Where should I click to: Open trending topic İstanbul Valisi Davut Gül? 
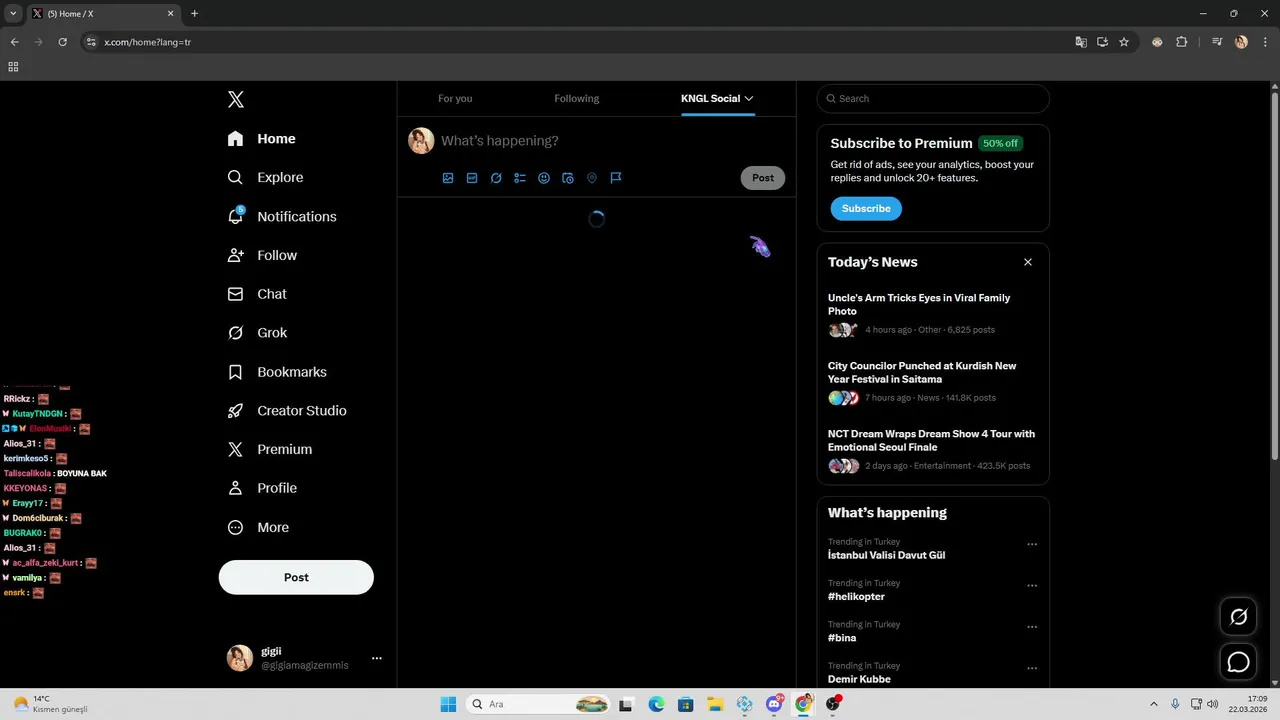(886, 555)
